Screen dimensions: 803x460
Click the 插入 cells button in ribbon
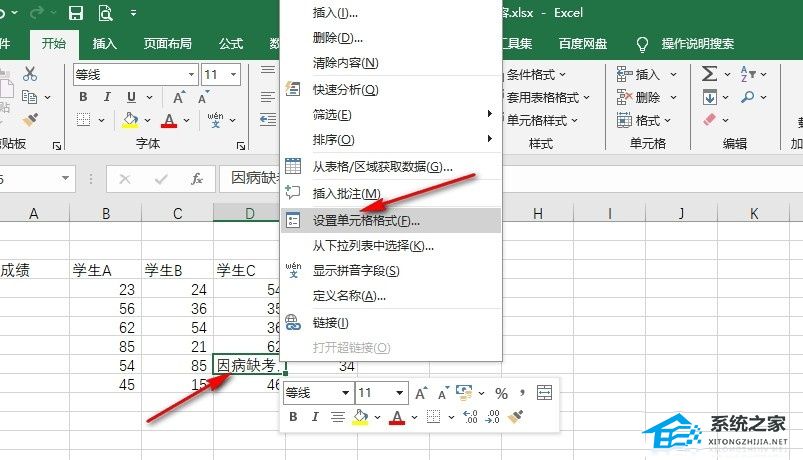pyautogui.click(x=646, y=75)
